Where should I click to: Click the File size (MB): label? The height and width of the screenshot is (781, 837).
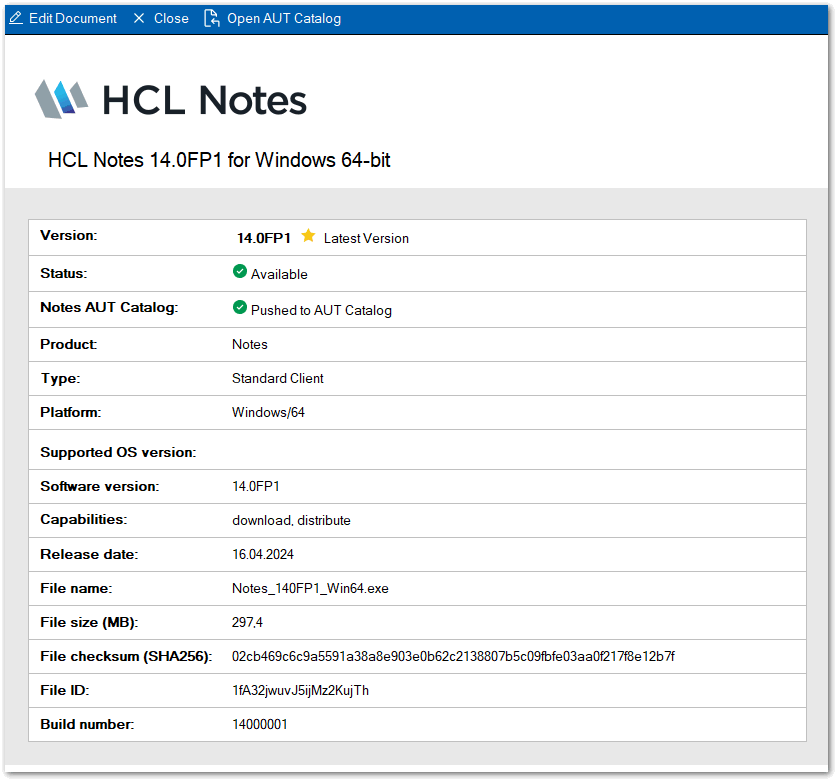[x=89, y=622]
